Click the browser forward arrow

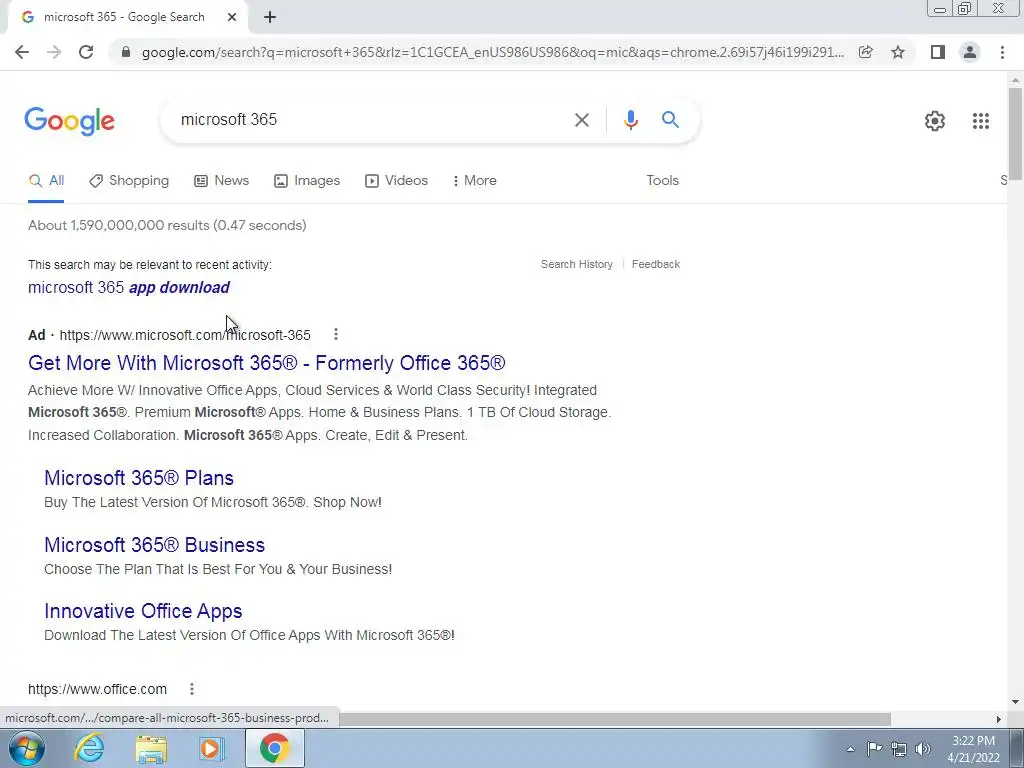click(54, 52)
